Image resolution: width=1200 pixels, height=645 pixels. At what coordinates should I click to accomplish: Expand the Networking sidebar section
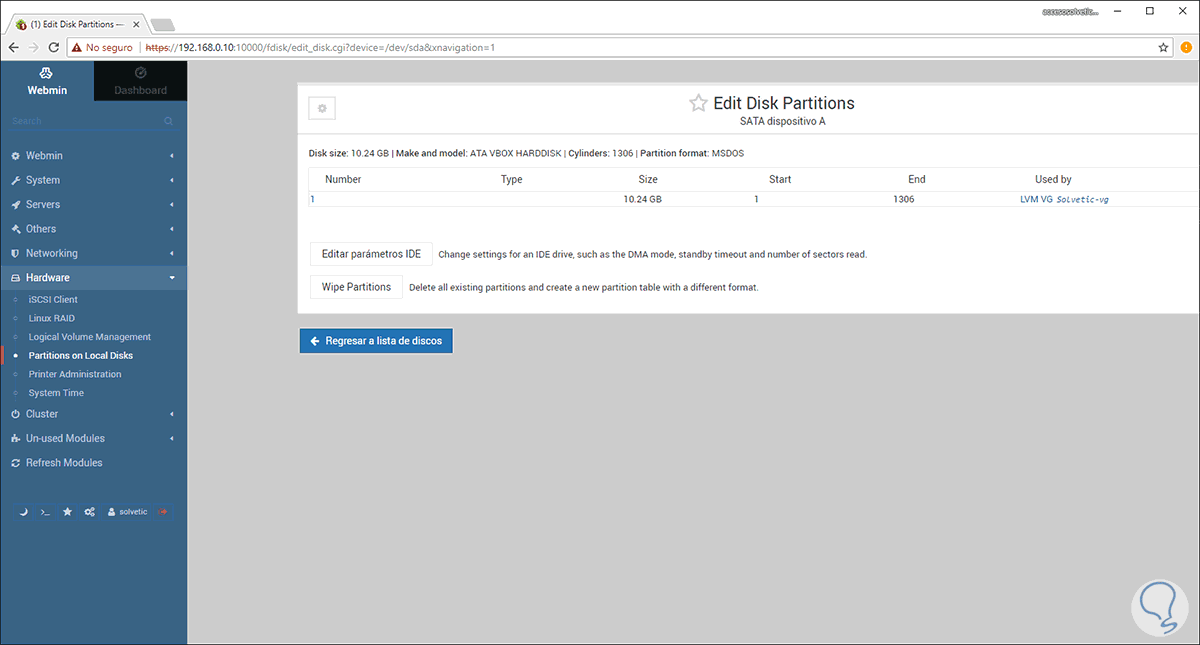[x=93, y=253]
